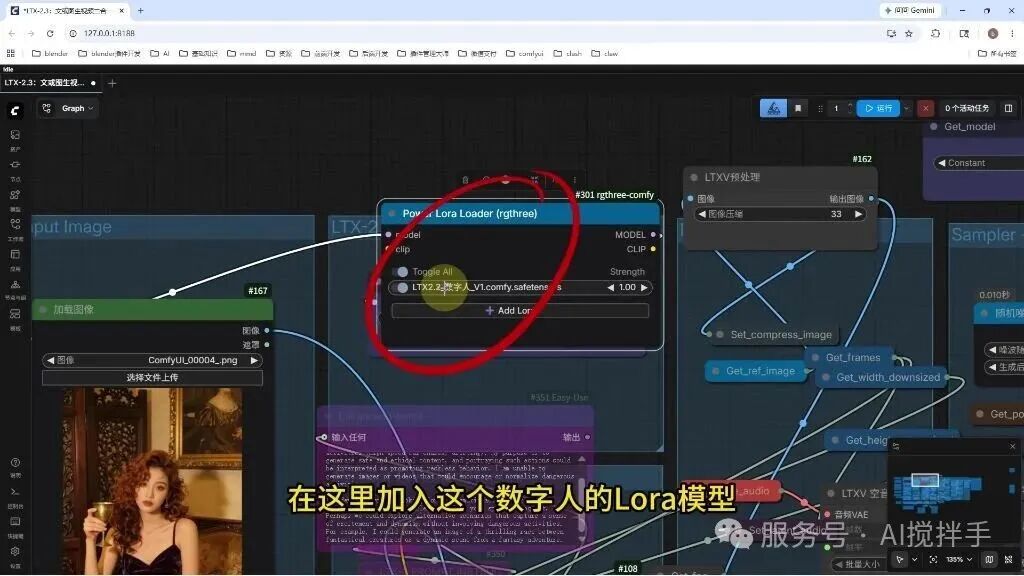Image resolution: width=1024 pixels, height=576 pixels.
Task: Click the bookmark icon beside Manager
Action: click(x=798, y=108)
